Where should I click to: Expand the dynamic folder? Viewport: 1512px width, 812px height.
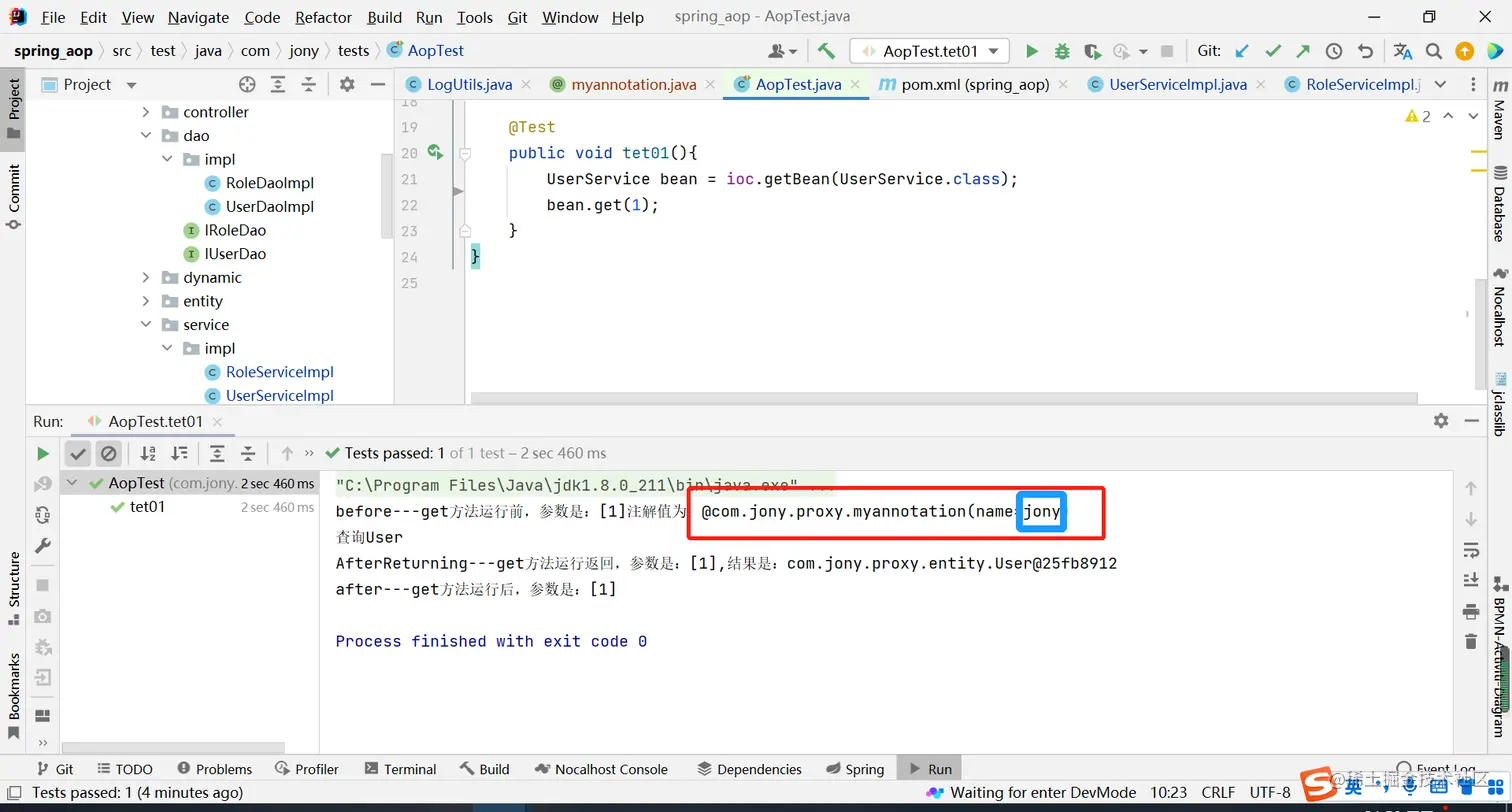(x=146, y=278)
